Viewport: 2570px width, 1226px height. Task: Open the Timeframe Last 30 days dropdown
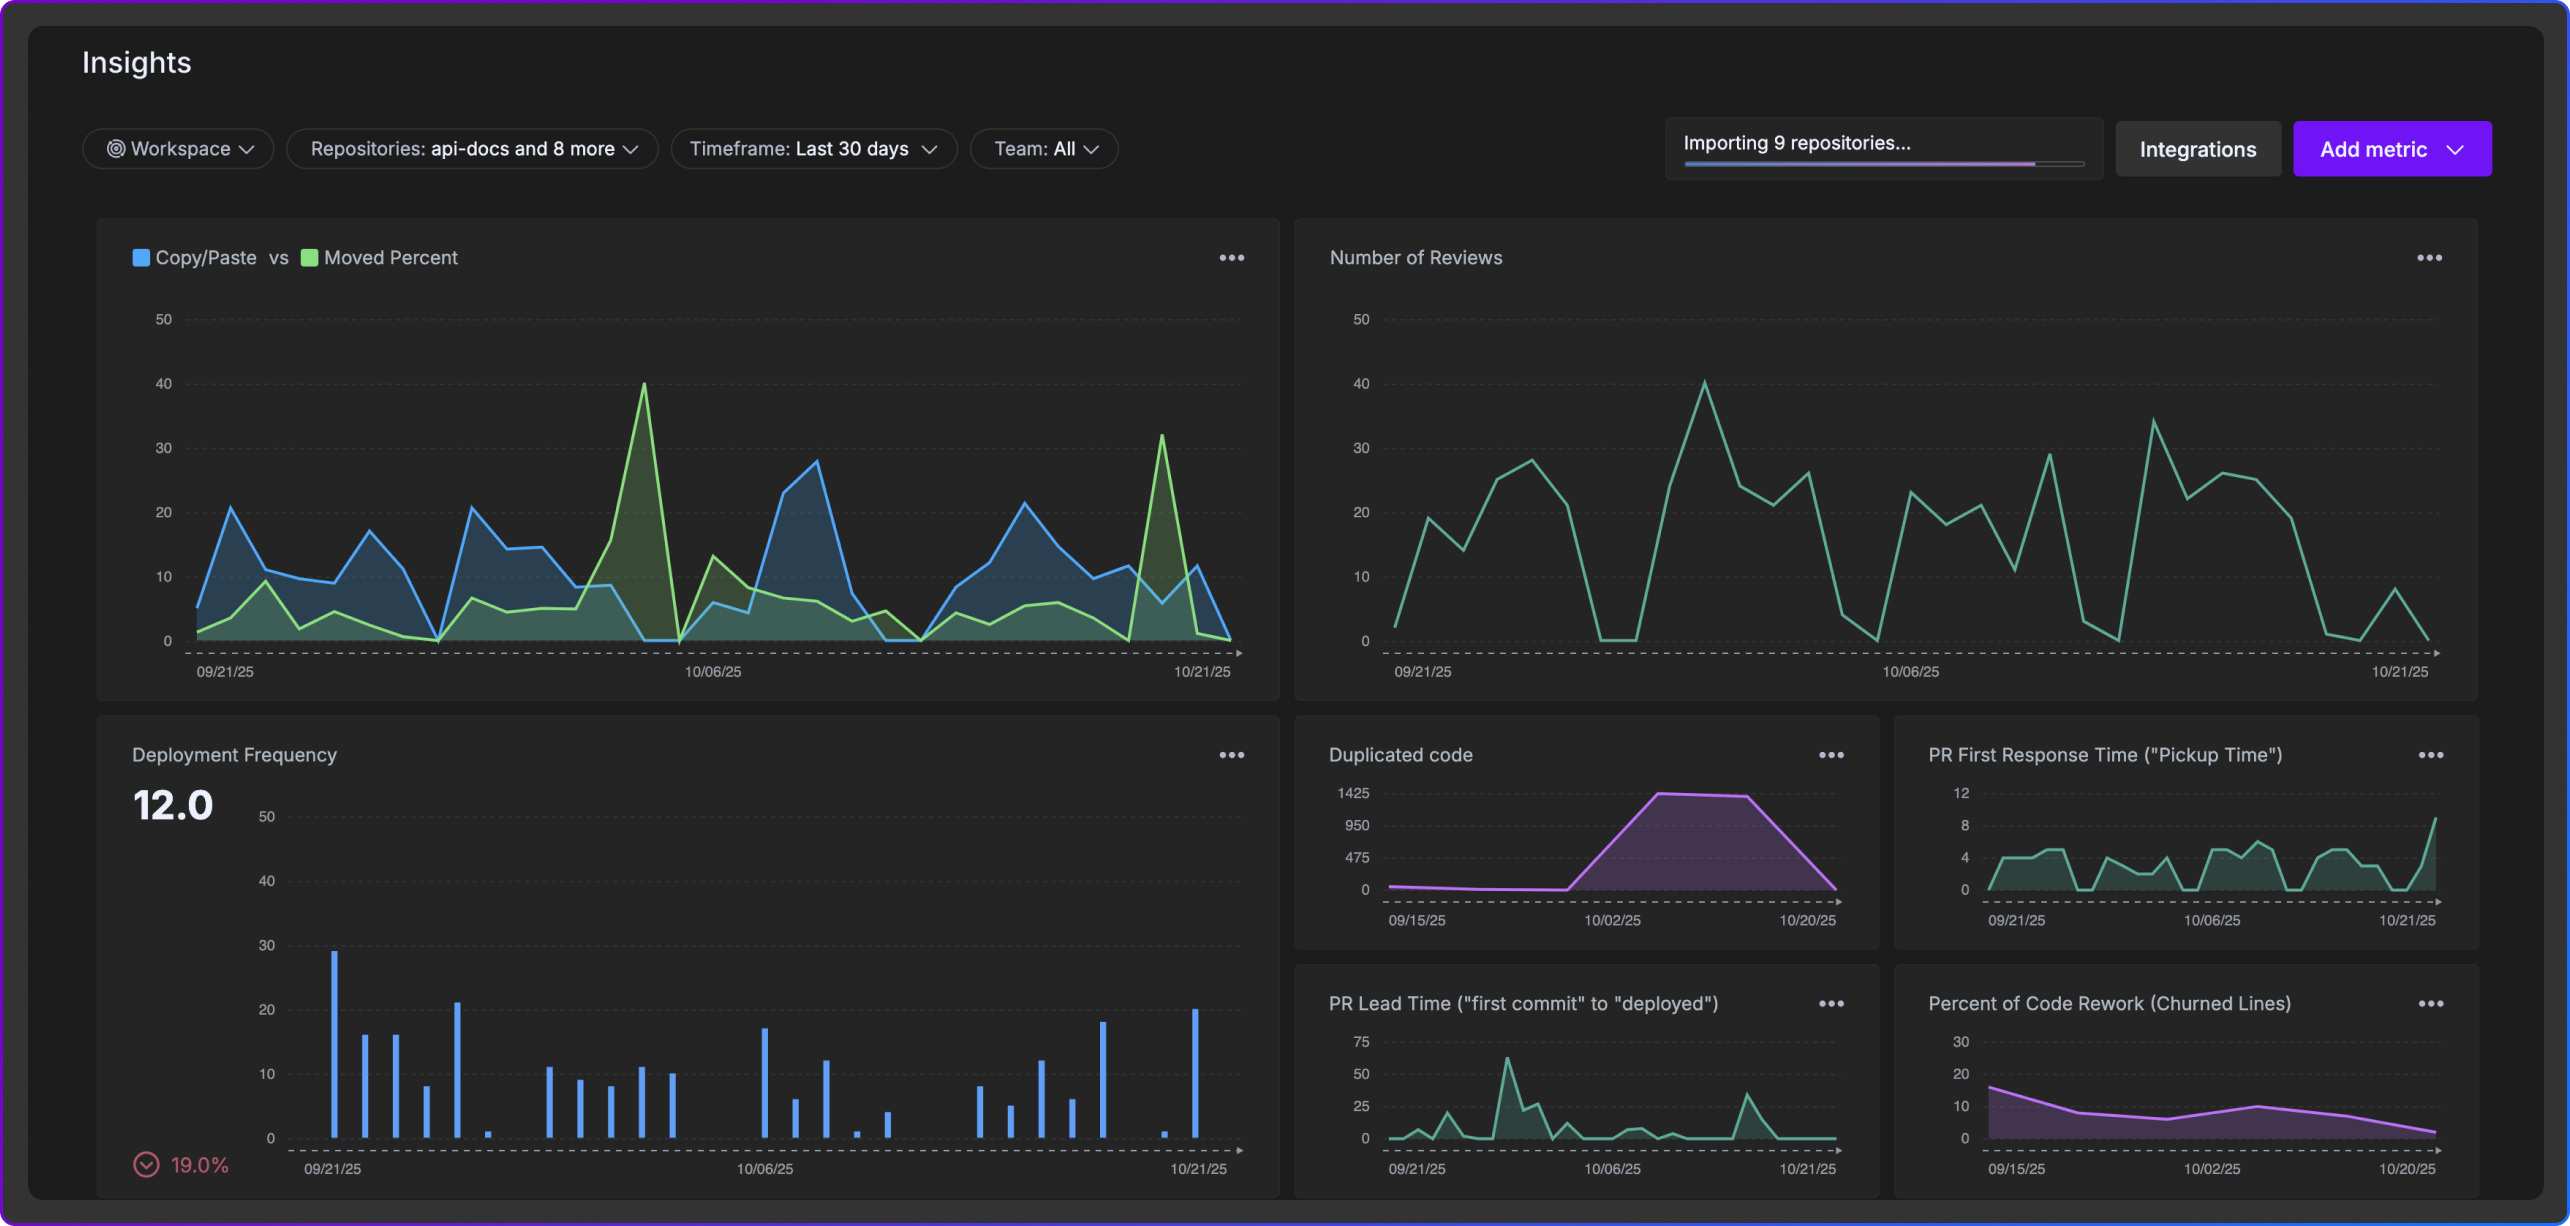(x=813, y=149)
